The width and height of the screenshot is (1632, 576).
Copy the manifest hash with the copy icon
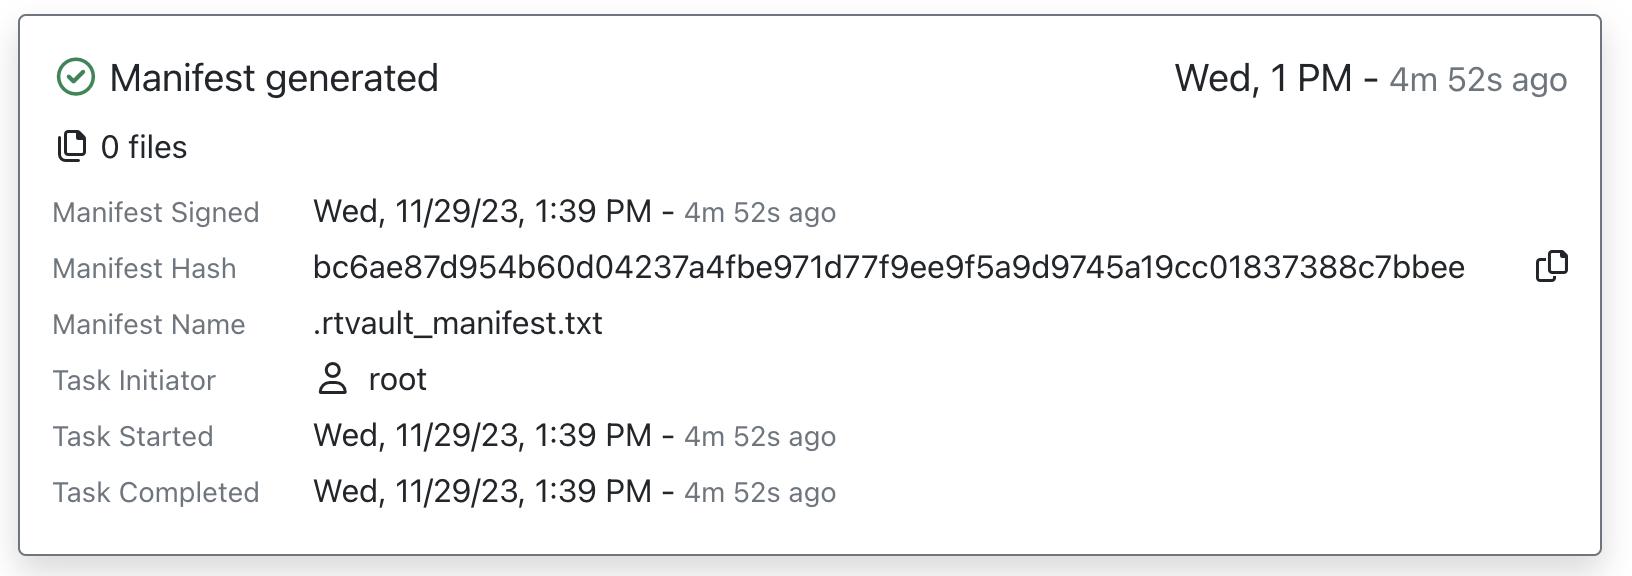click(1551, 266)
